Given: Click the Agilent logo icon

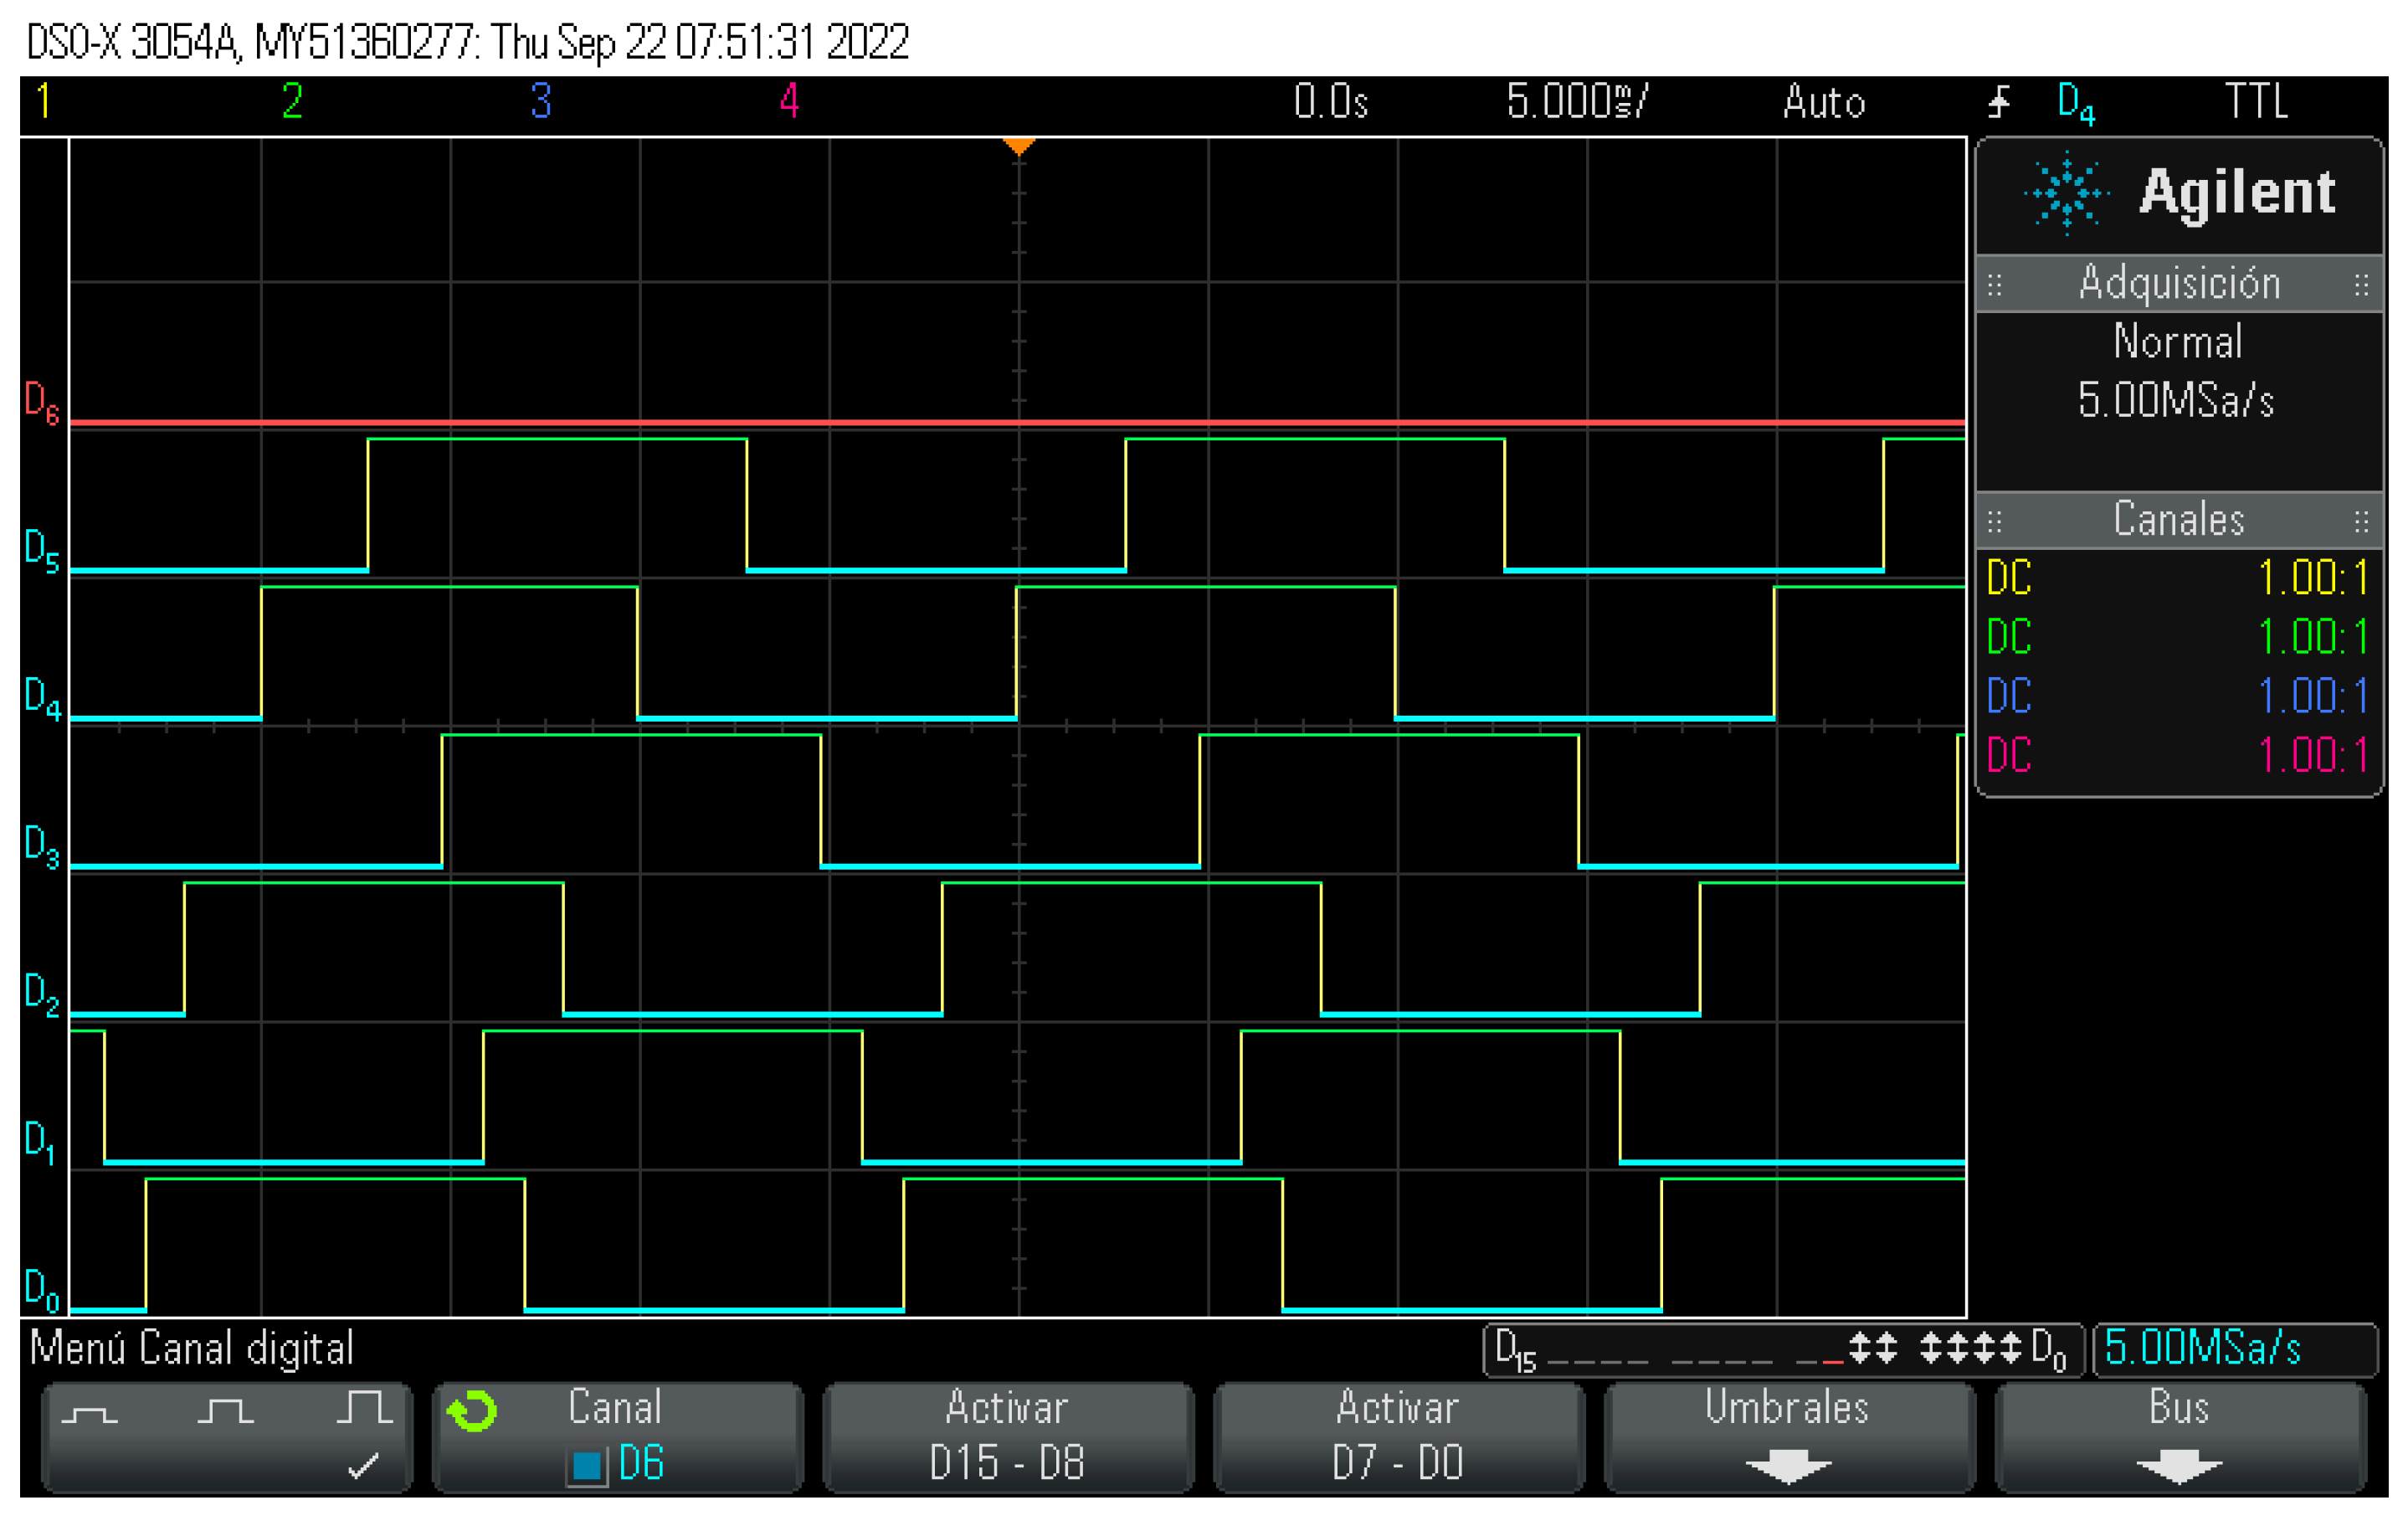Looking at the screenshot, I should 2066,193.
